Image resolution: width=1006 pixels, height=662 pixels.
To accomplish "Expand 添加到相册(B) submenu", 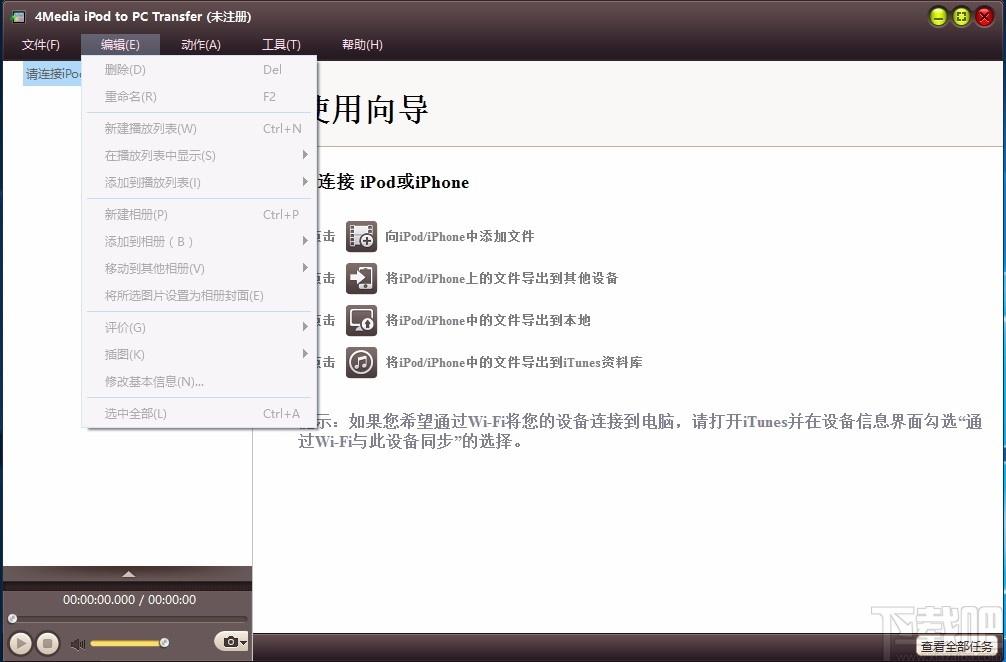I will coord(200,241).
